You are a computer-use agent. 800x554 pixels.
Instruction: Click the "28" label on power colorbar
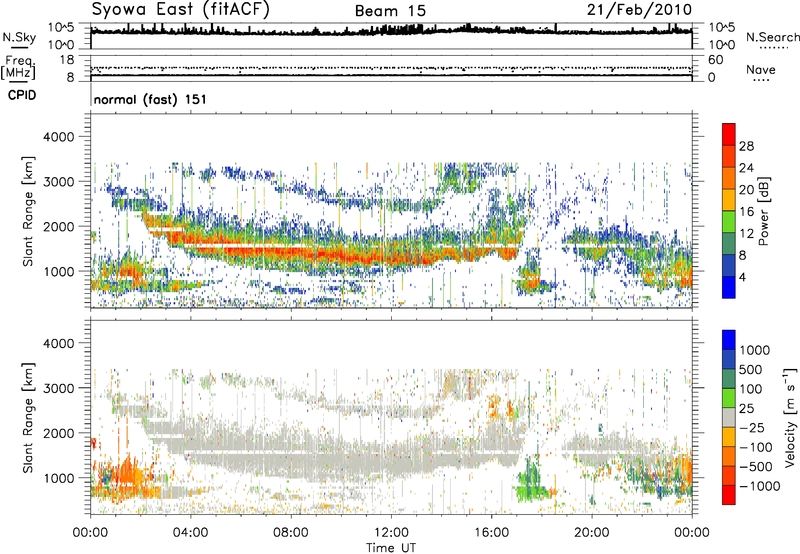tap(746, 146)
